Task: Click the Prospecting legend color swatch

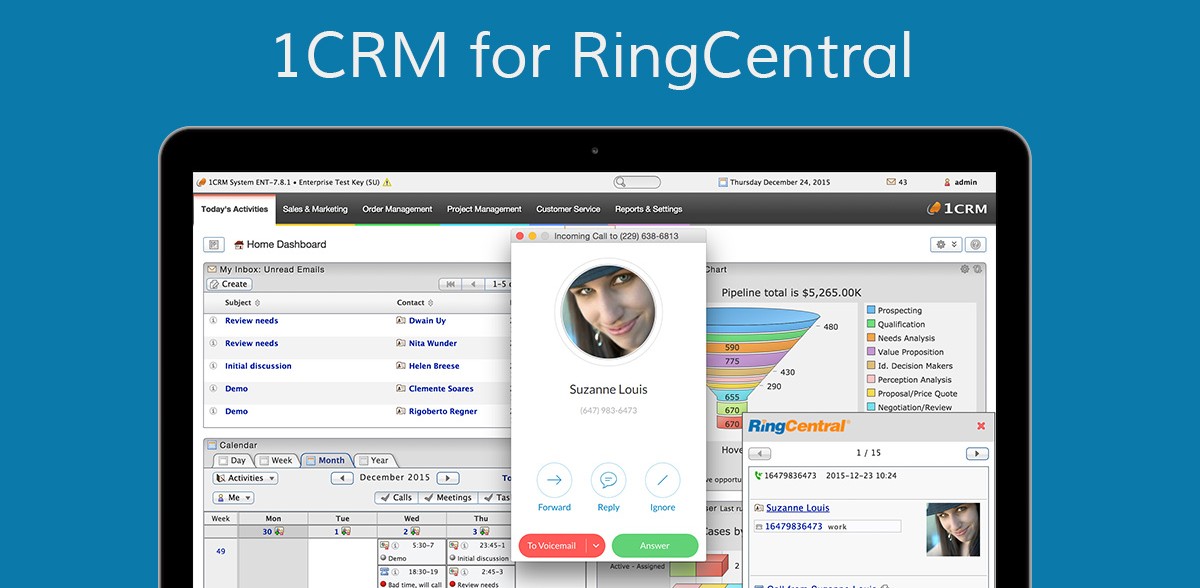Action: 871,311
